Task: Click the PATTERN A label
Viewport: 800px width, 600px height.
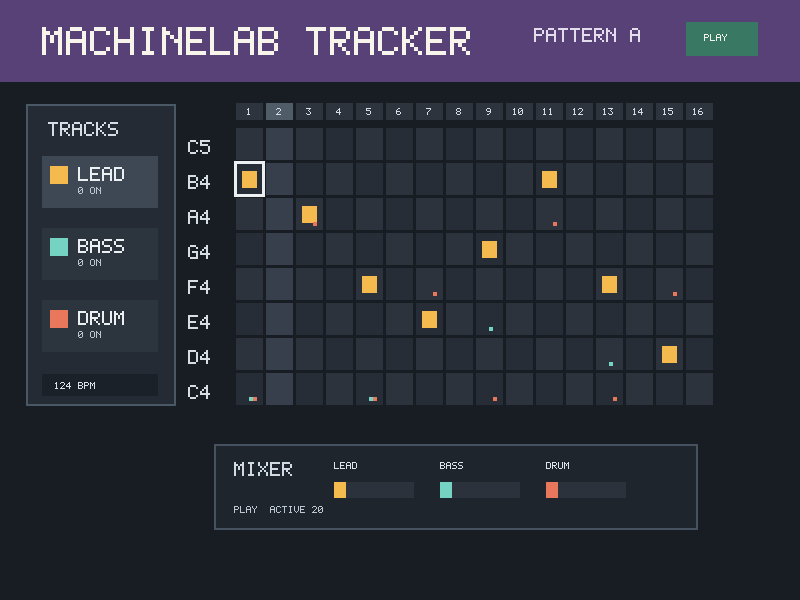Action: tap(587, 35)
